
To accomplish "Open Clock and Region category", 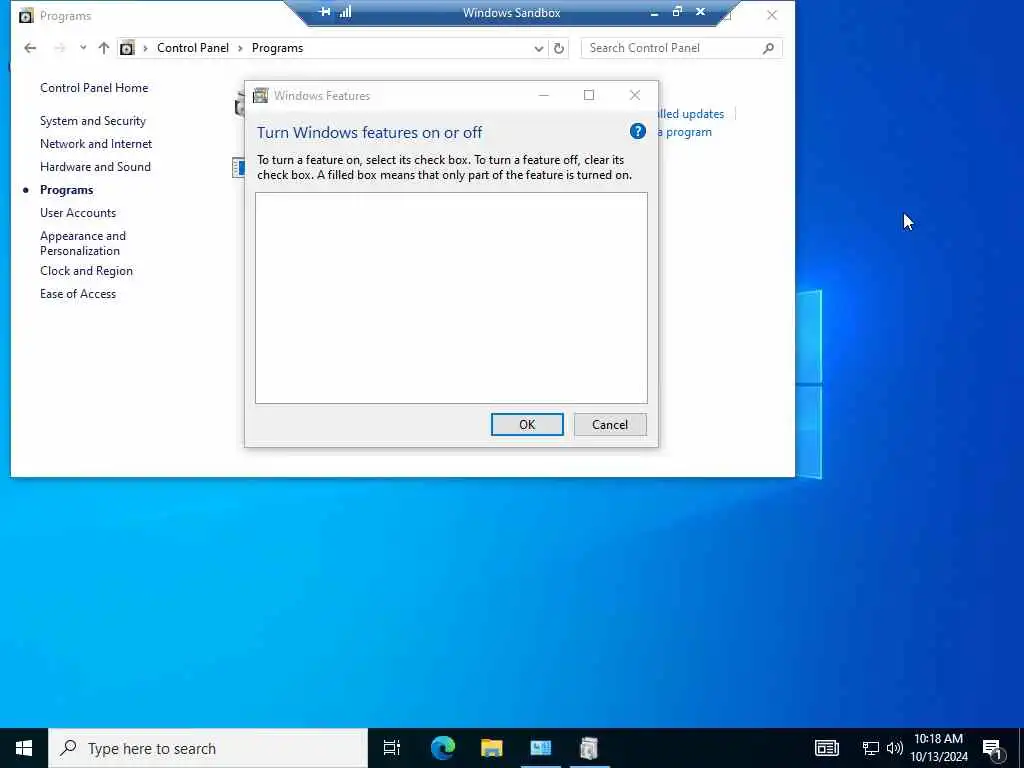I will tap(86, 271).
